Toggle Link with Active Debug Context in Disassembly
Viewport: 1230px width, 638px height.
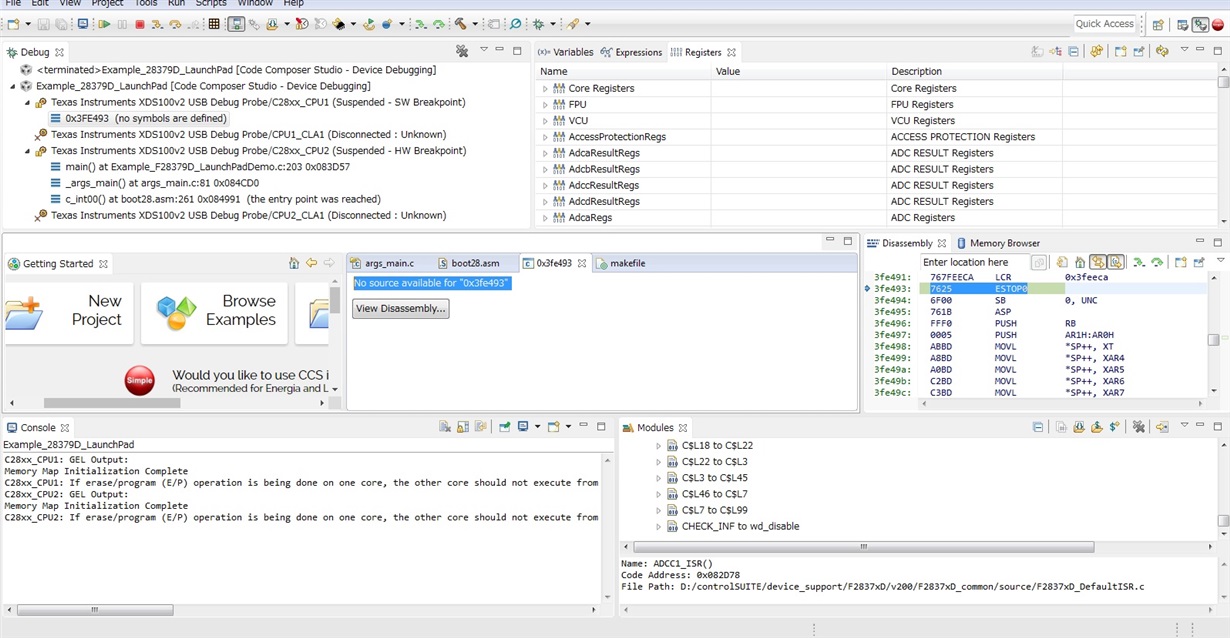coord(1098,262)
